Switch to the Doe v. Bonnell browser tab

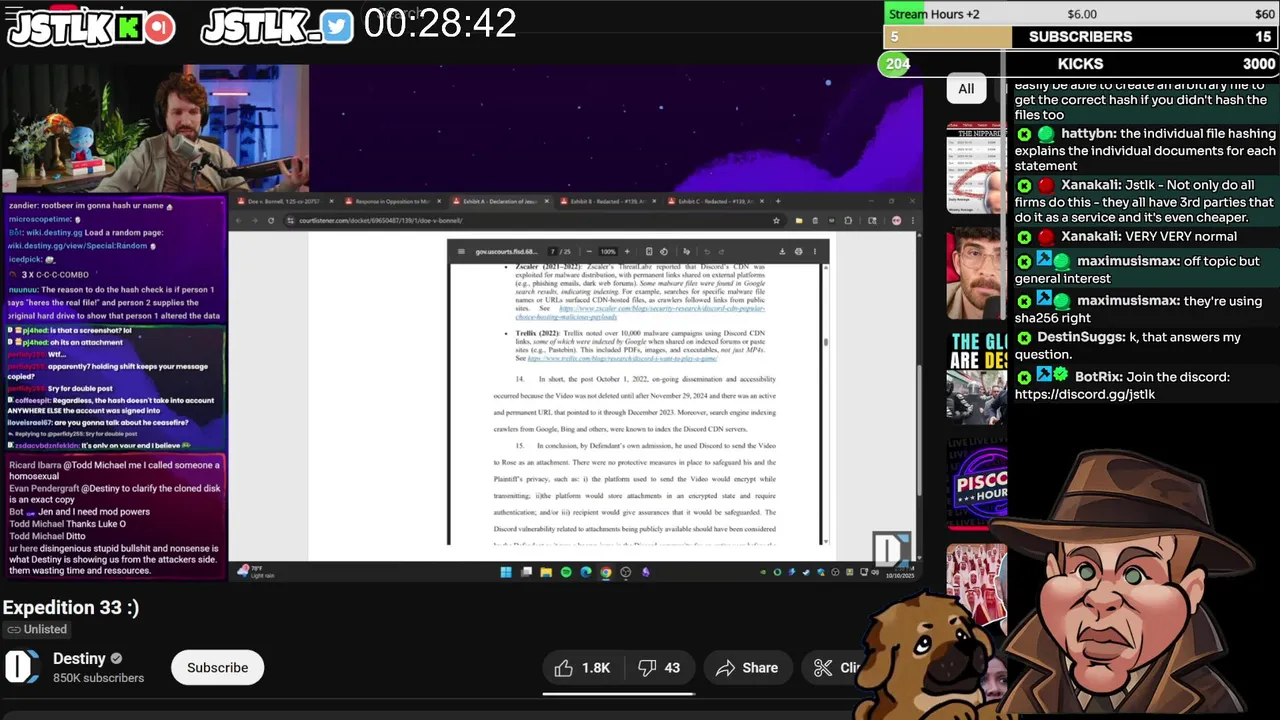[x=285, y=201]
